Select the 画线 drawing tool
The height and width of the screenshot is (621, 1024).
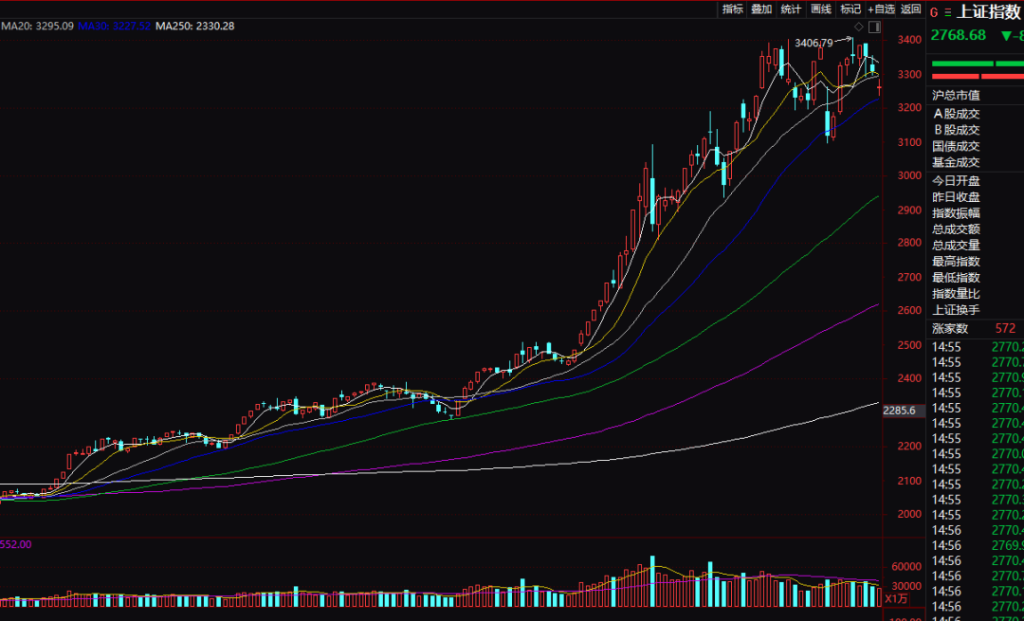click(821, 9)
